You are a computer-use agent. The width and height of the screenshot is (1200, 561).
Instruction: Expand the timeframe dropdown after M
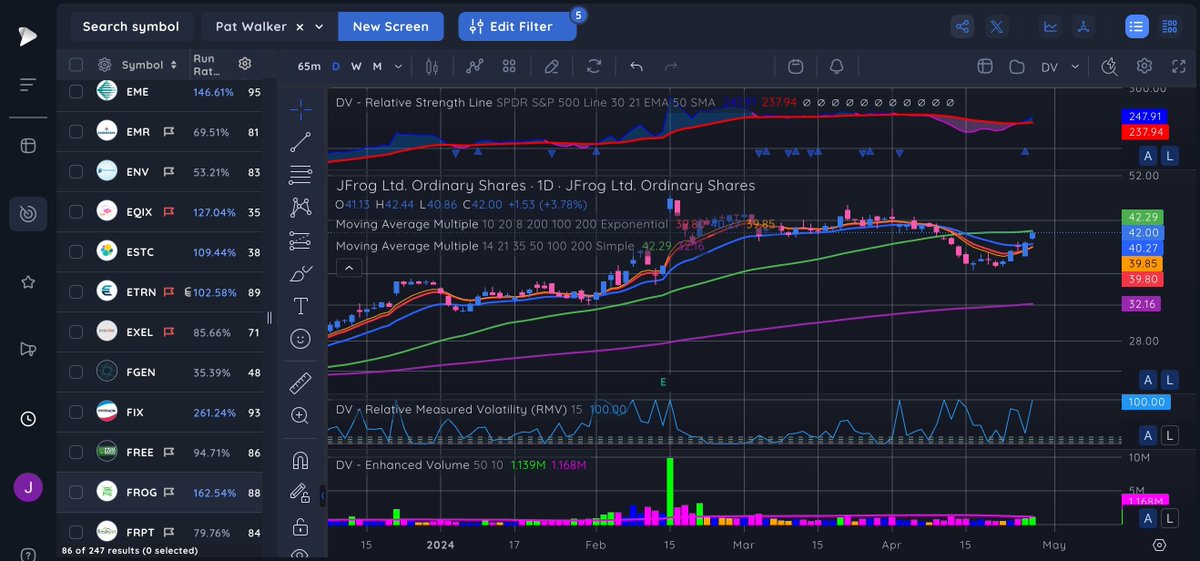[x=398, y=66]
